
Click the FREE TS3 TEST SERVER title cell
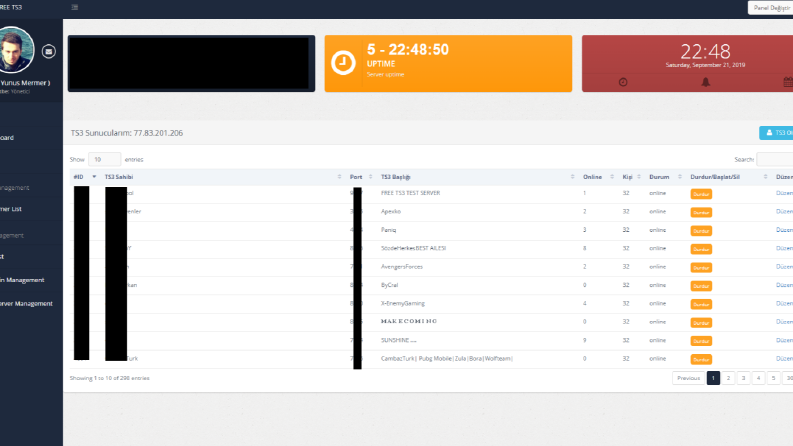coord(410,193)
